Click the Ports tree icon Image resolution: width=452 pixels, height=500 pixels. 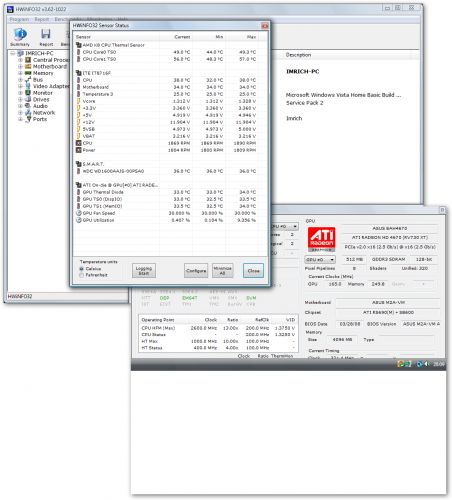(28, 119)
